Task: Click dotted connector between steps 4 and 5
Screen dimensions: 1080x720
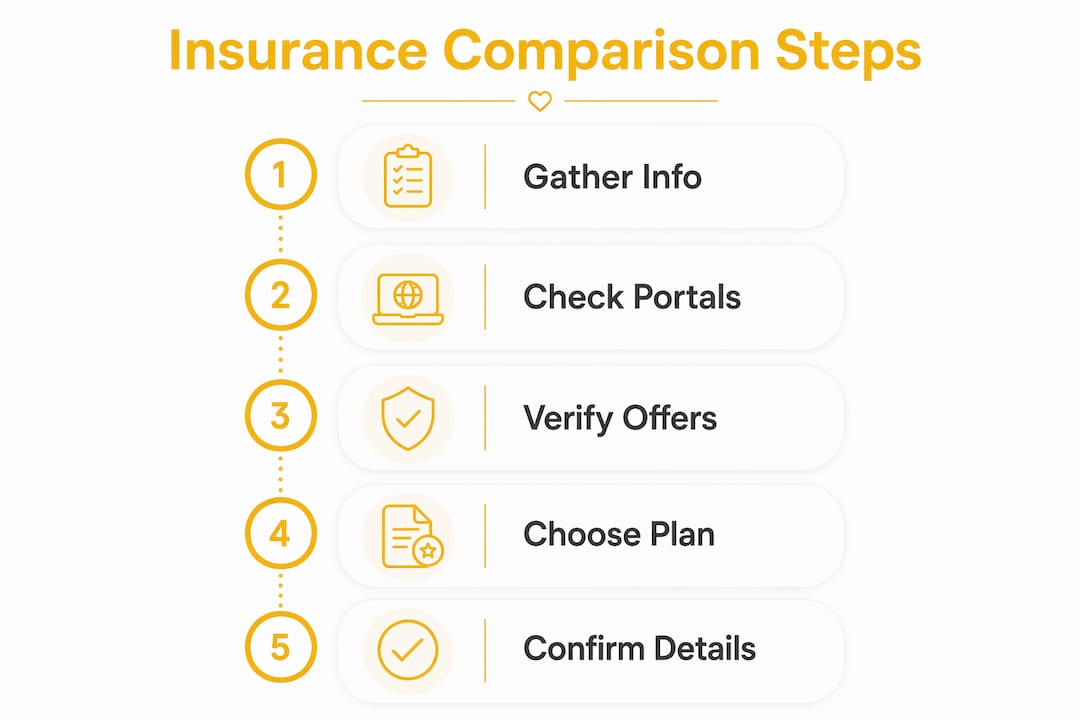Action: pyautogui.click(x=280, y=590)
